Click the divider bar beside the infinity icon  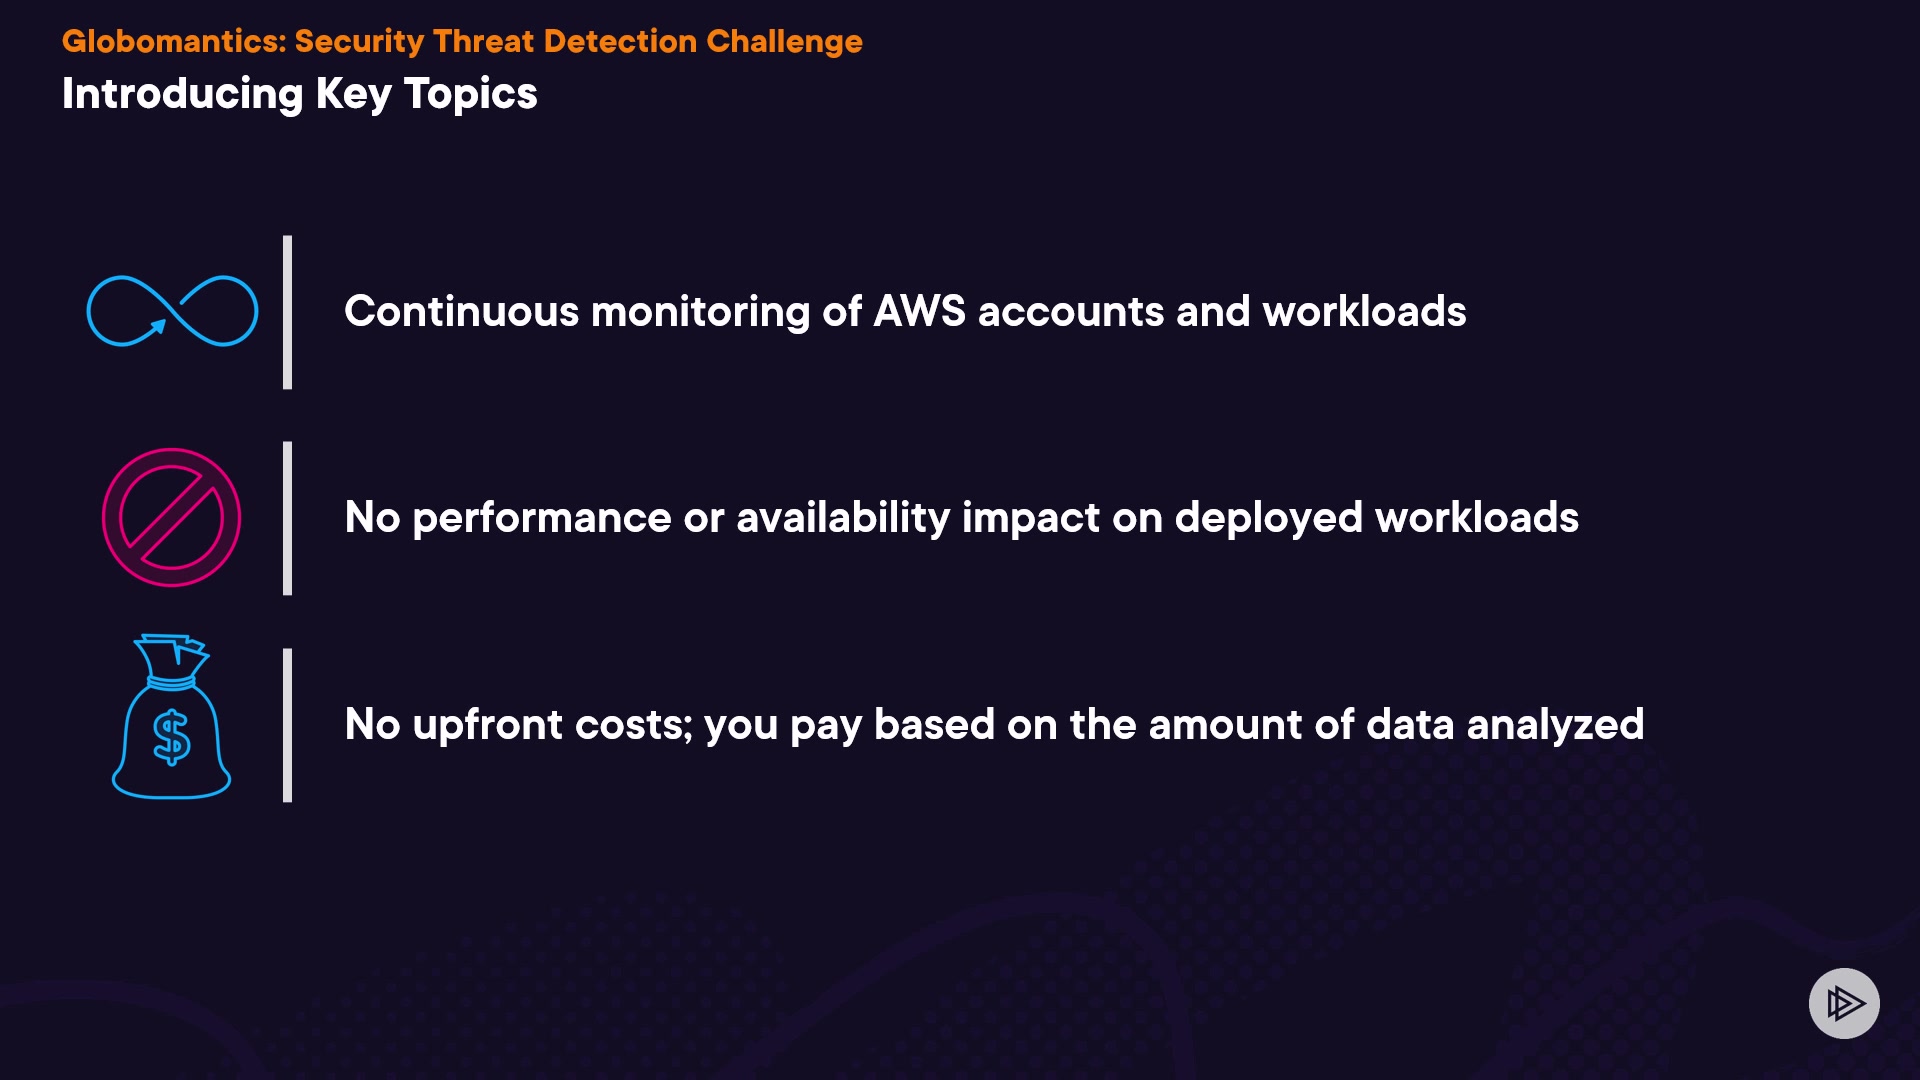click(x=288, y=312)
